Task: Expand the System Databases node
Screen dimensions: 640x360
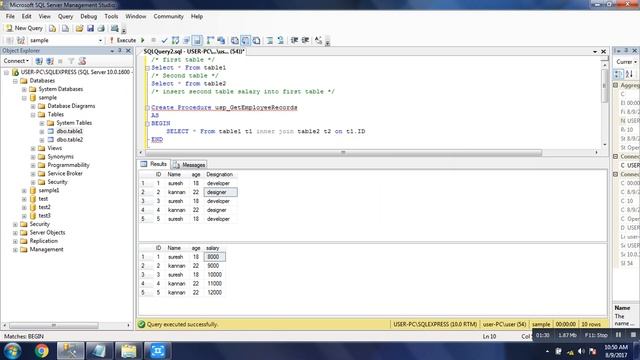Action: point(24,89)
